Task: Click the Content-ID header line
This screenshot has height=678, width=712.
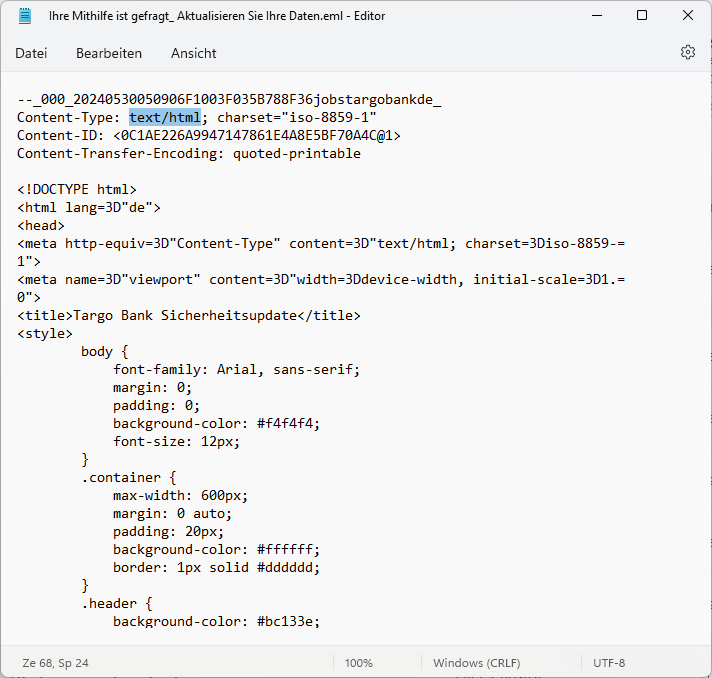Action: pos(208,136)
